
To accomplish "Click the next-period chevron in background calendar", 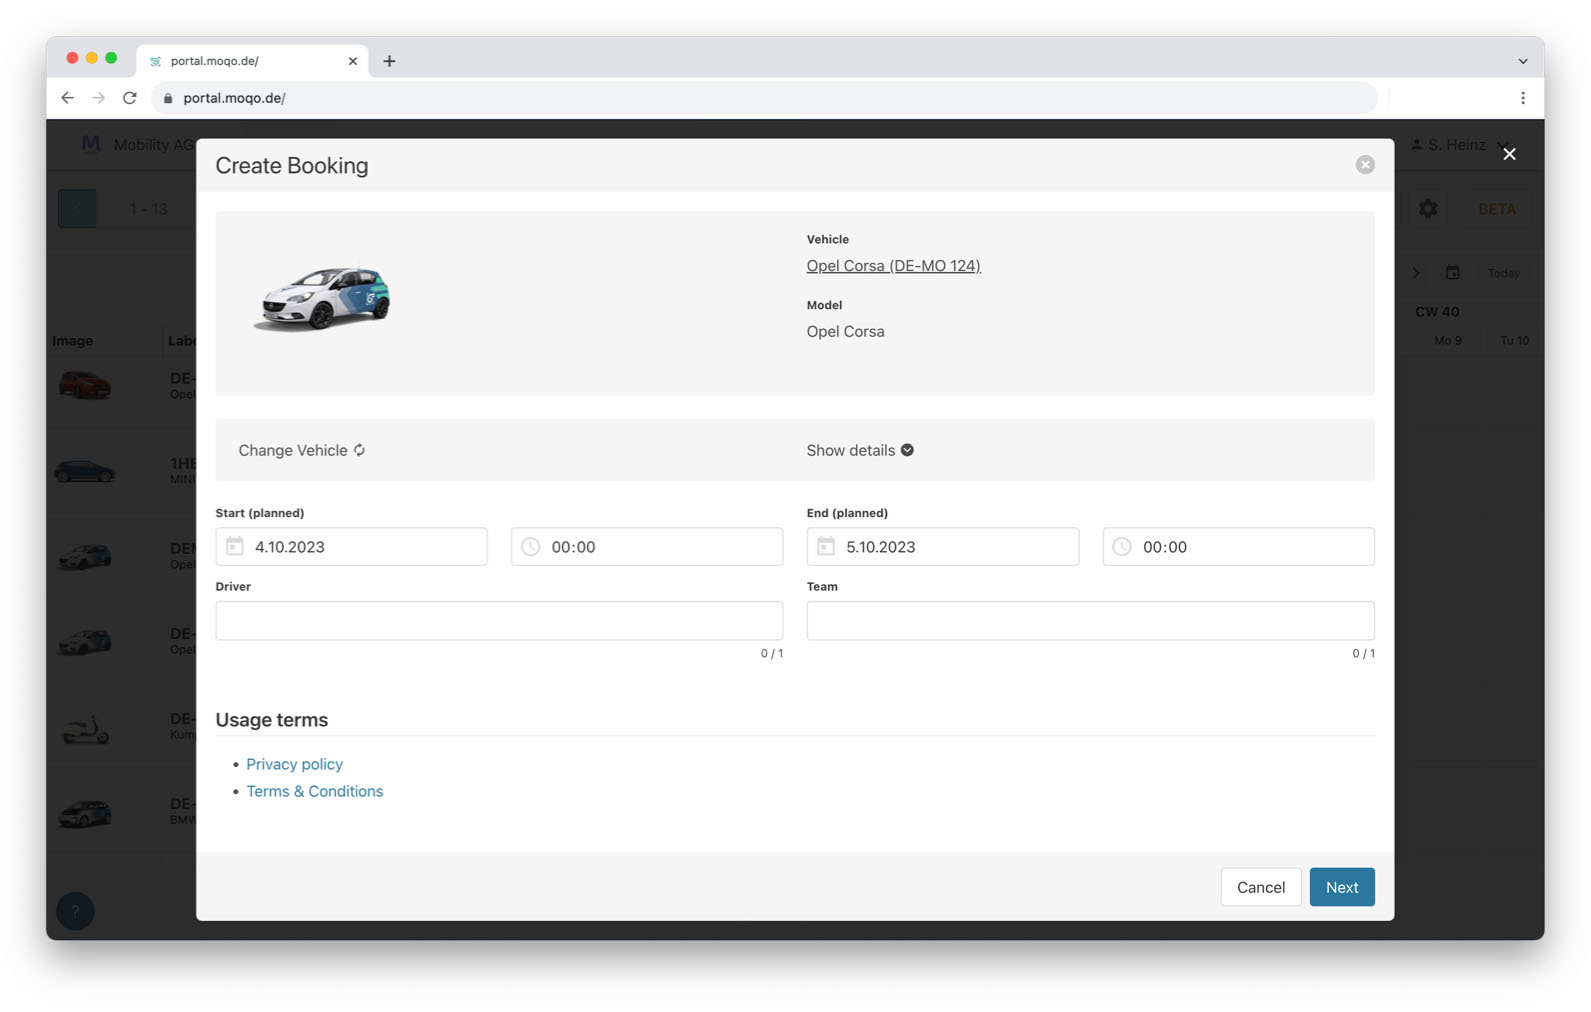I will (x=1415, y=273).
